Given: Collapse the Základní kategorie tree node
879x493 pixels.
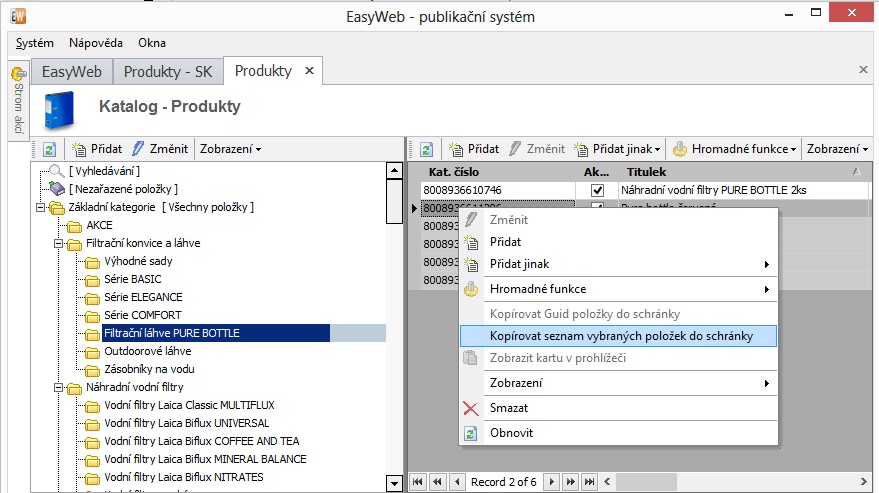Looking at the screenshot, I should 39,208.
